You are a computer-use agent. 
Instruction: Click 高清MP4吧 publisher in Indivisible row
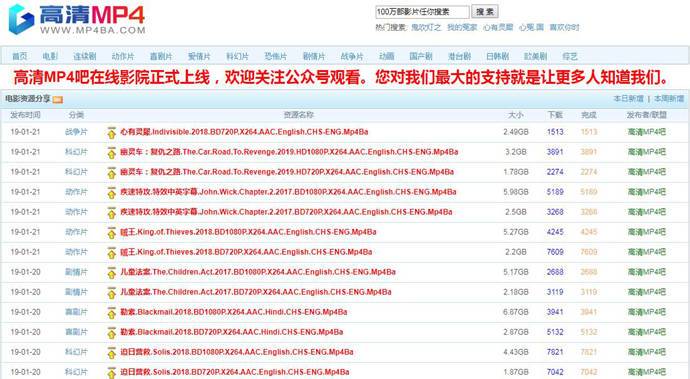(x=646, y=132)
